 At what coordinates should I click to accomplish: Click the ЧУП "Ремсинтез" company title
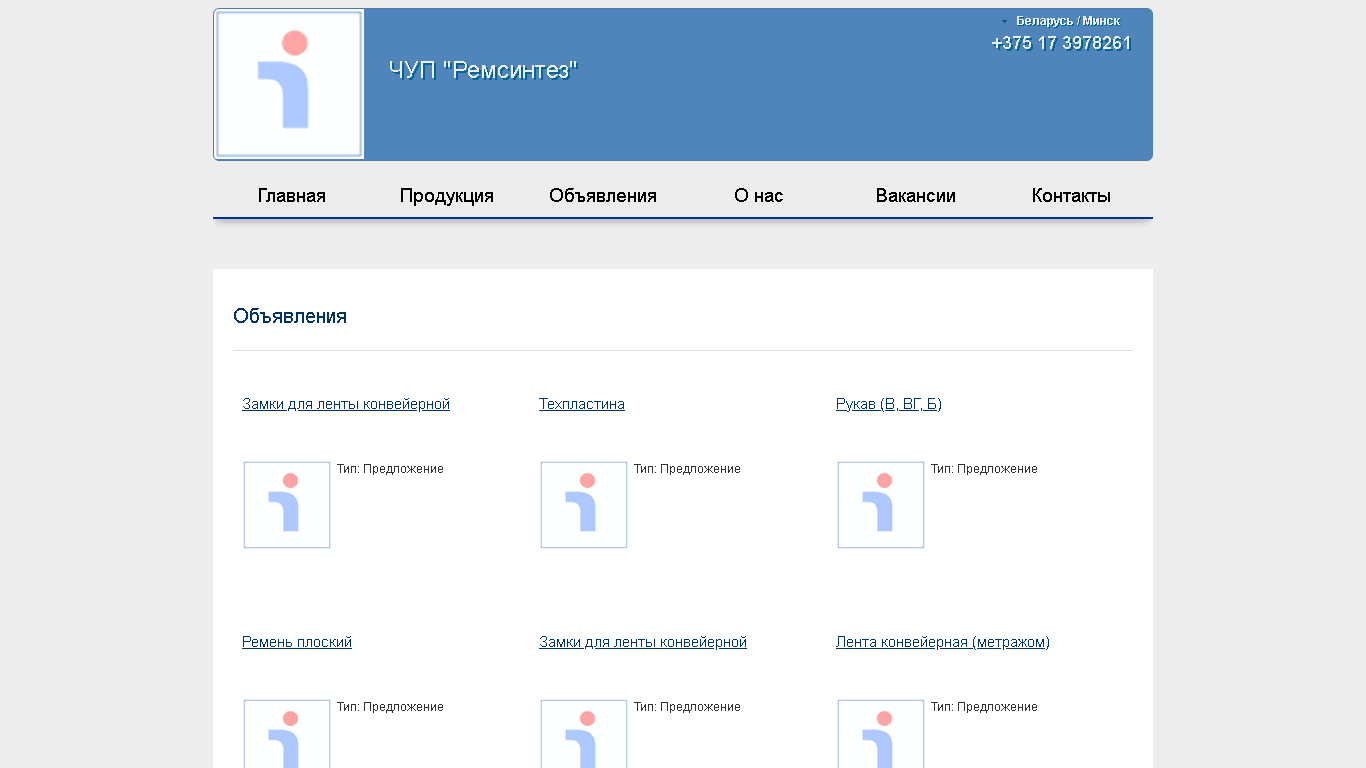[x=483, y=70]
